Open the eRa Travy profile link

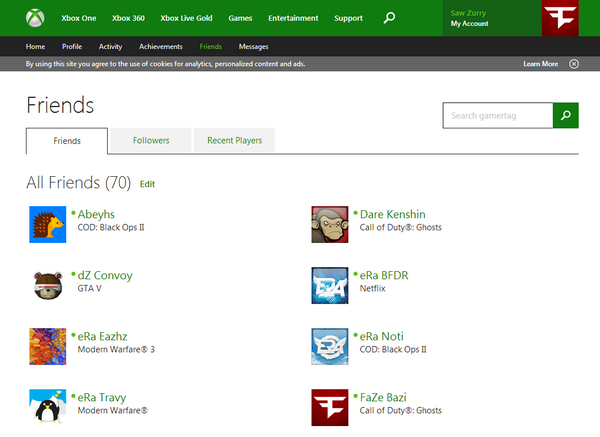click(x=102, y=398)
